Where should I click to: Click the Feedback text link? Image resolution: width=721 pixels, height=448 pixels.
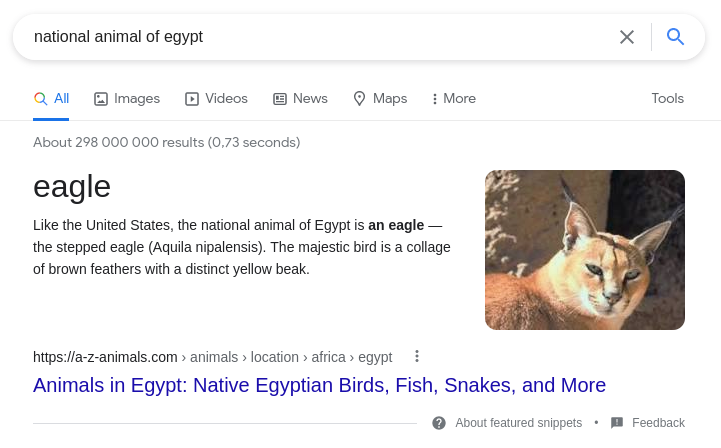pyautogui.click(x=658, y=423)
